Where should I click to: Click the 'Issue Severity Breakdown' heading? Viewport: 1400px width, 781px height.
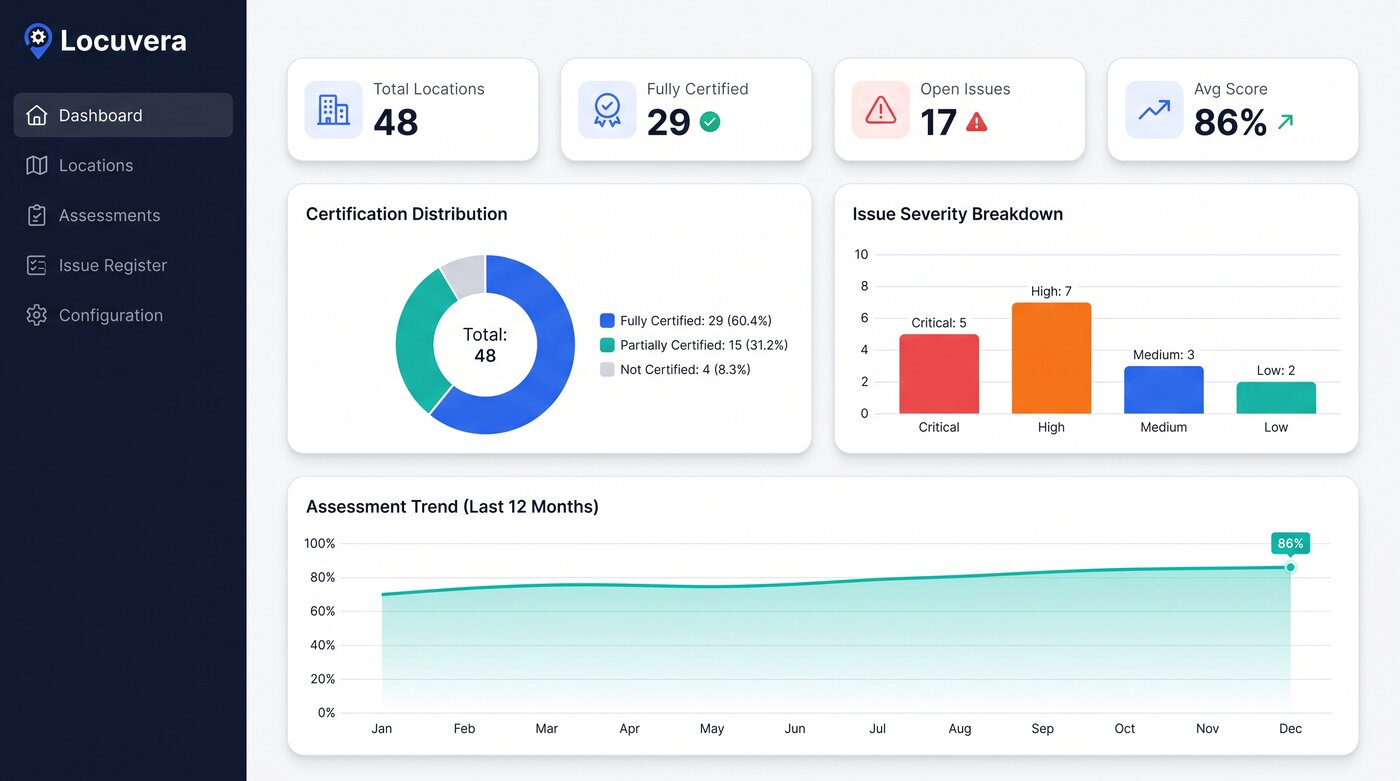(x=957, y=214)
